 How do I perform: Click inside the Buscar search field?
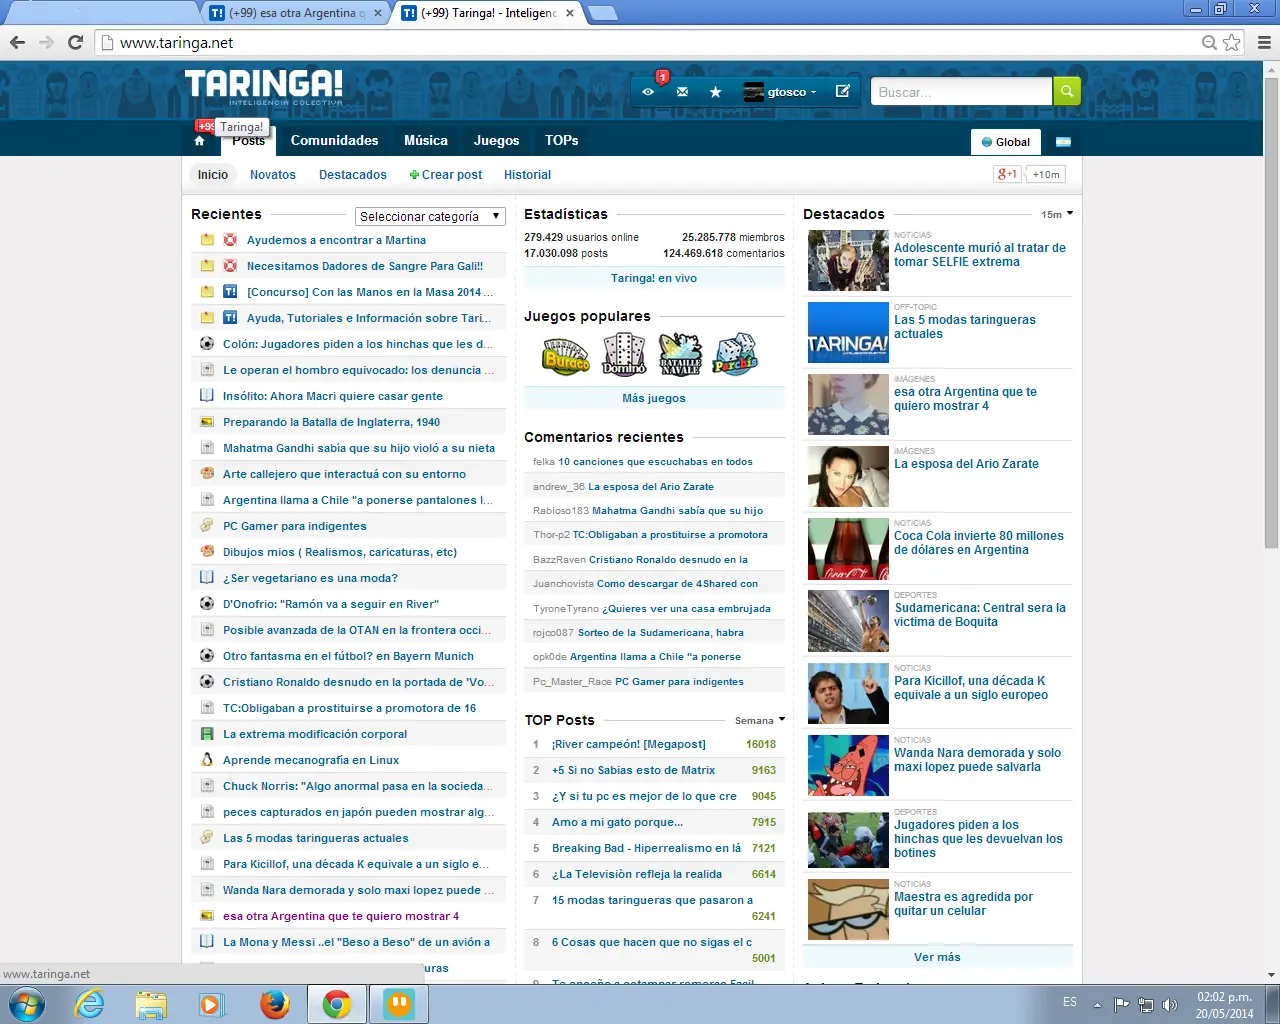pos(962,91)
